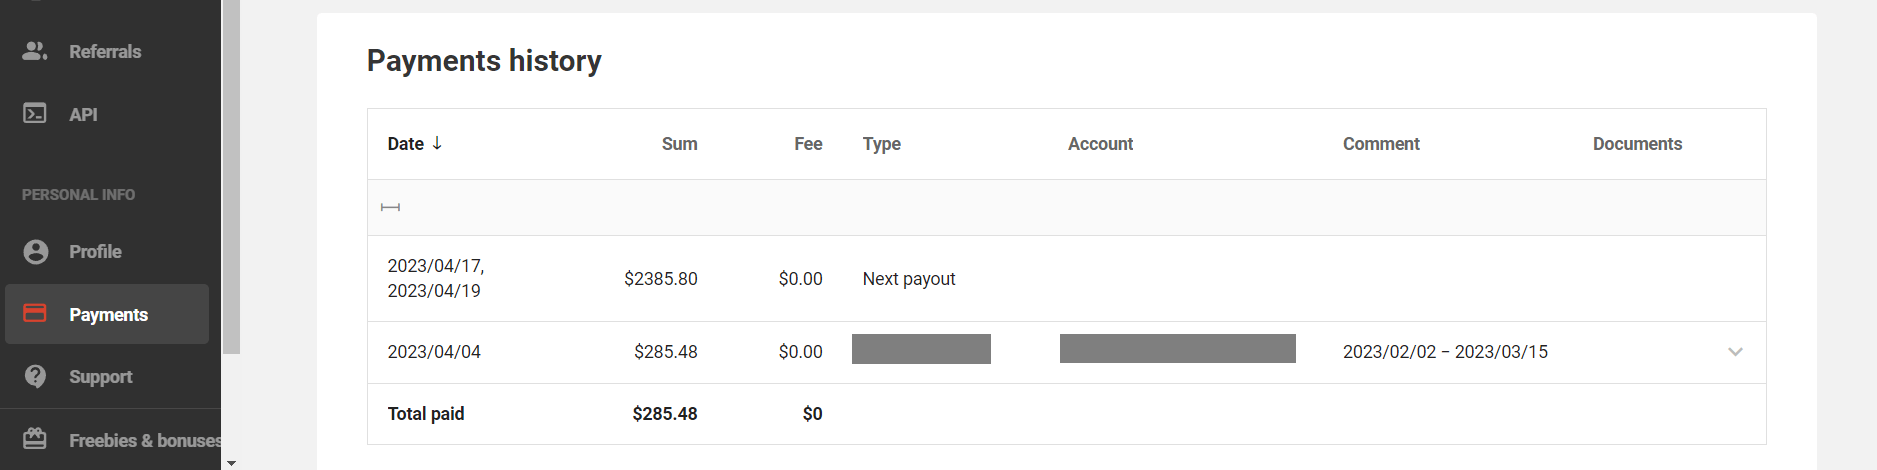Click the API terminal icon
The height and width of the screenshot is (470, 1877).
tap(35, 114)
